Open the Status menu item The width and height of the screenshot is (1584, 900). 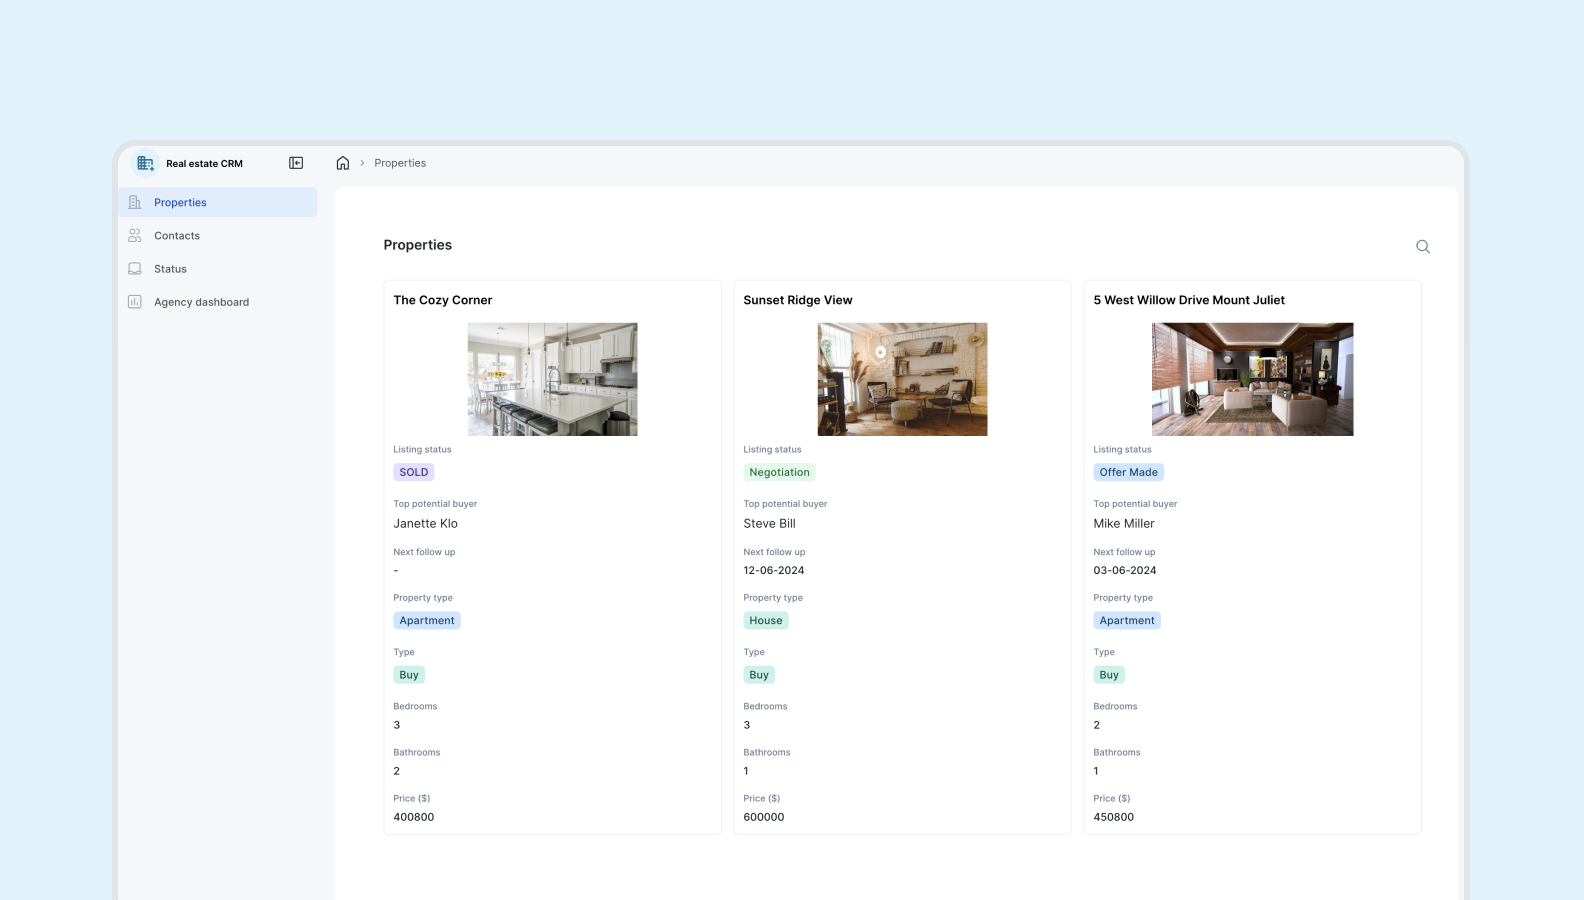click(218, 269)
